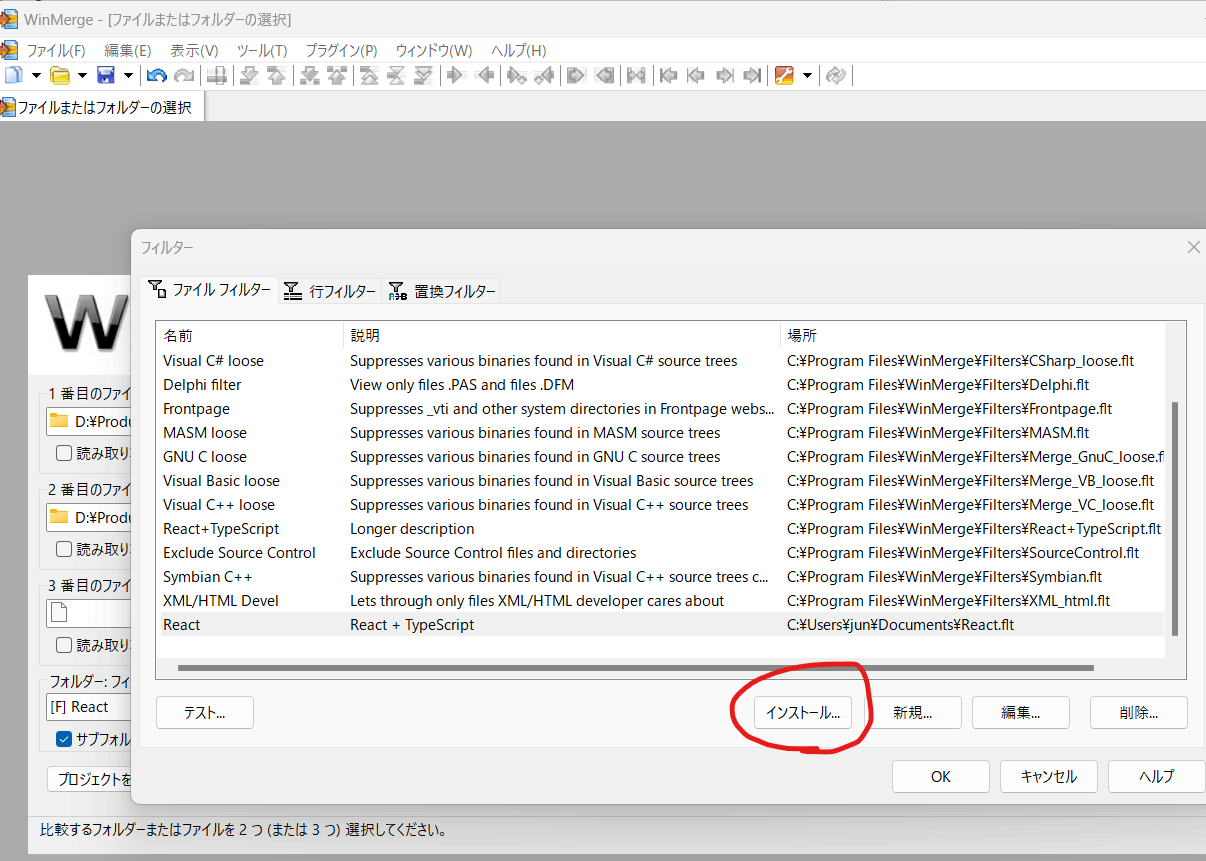1206x861 pixels.
Task: Click the Copy Left toolbar icon
Action: pyautogui.click(x=485, y=75)
